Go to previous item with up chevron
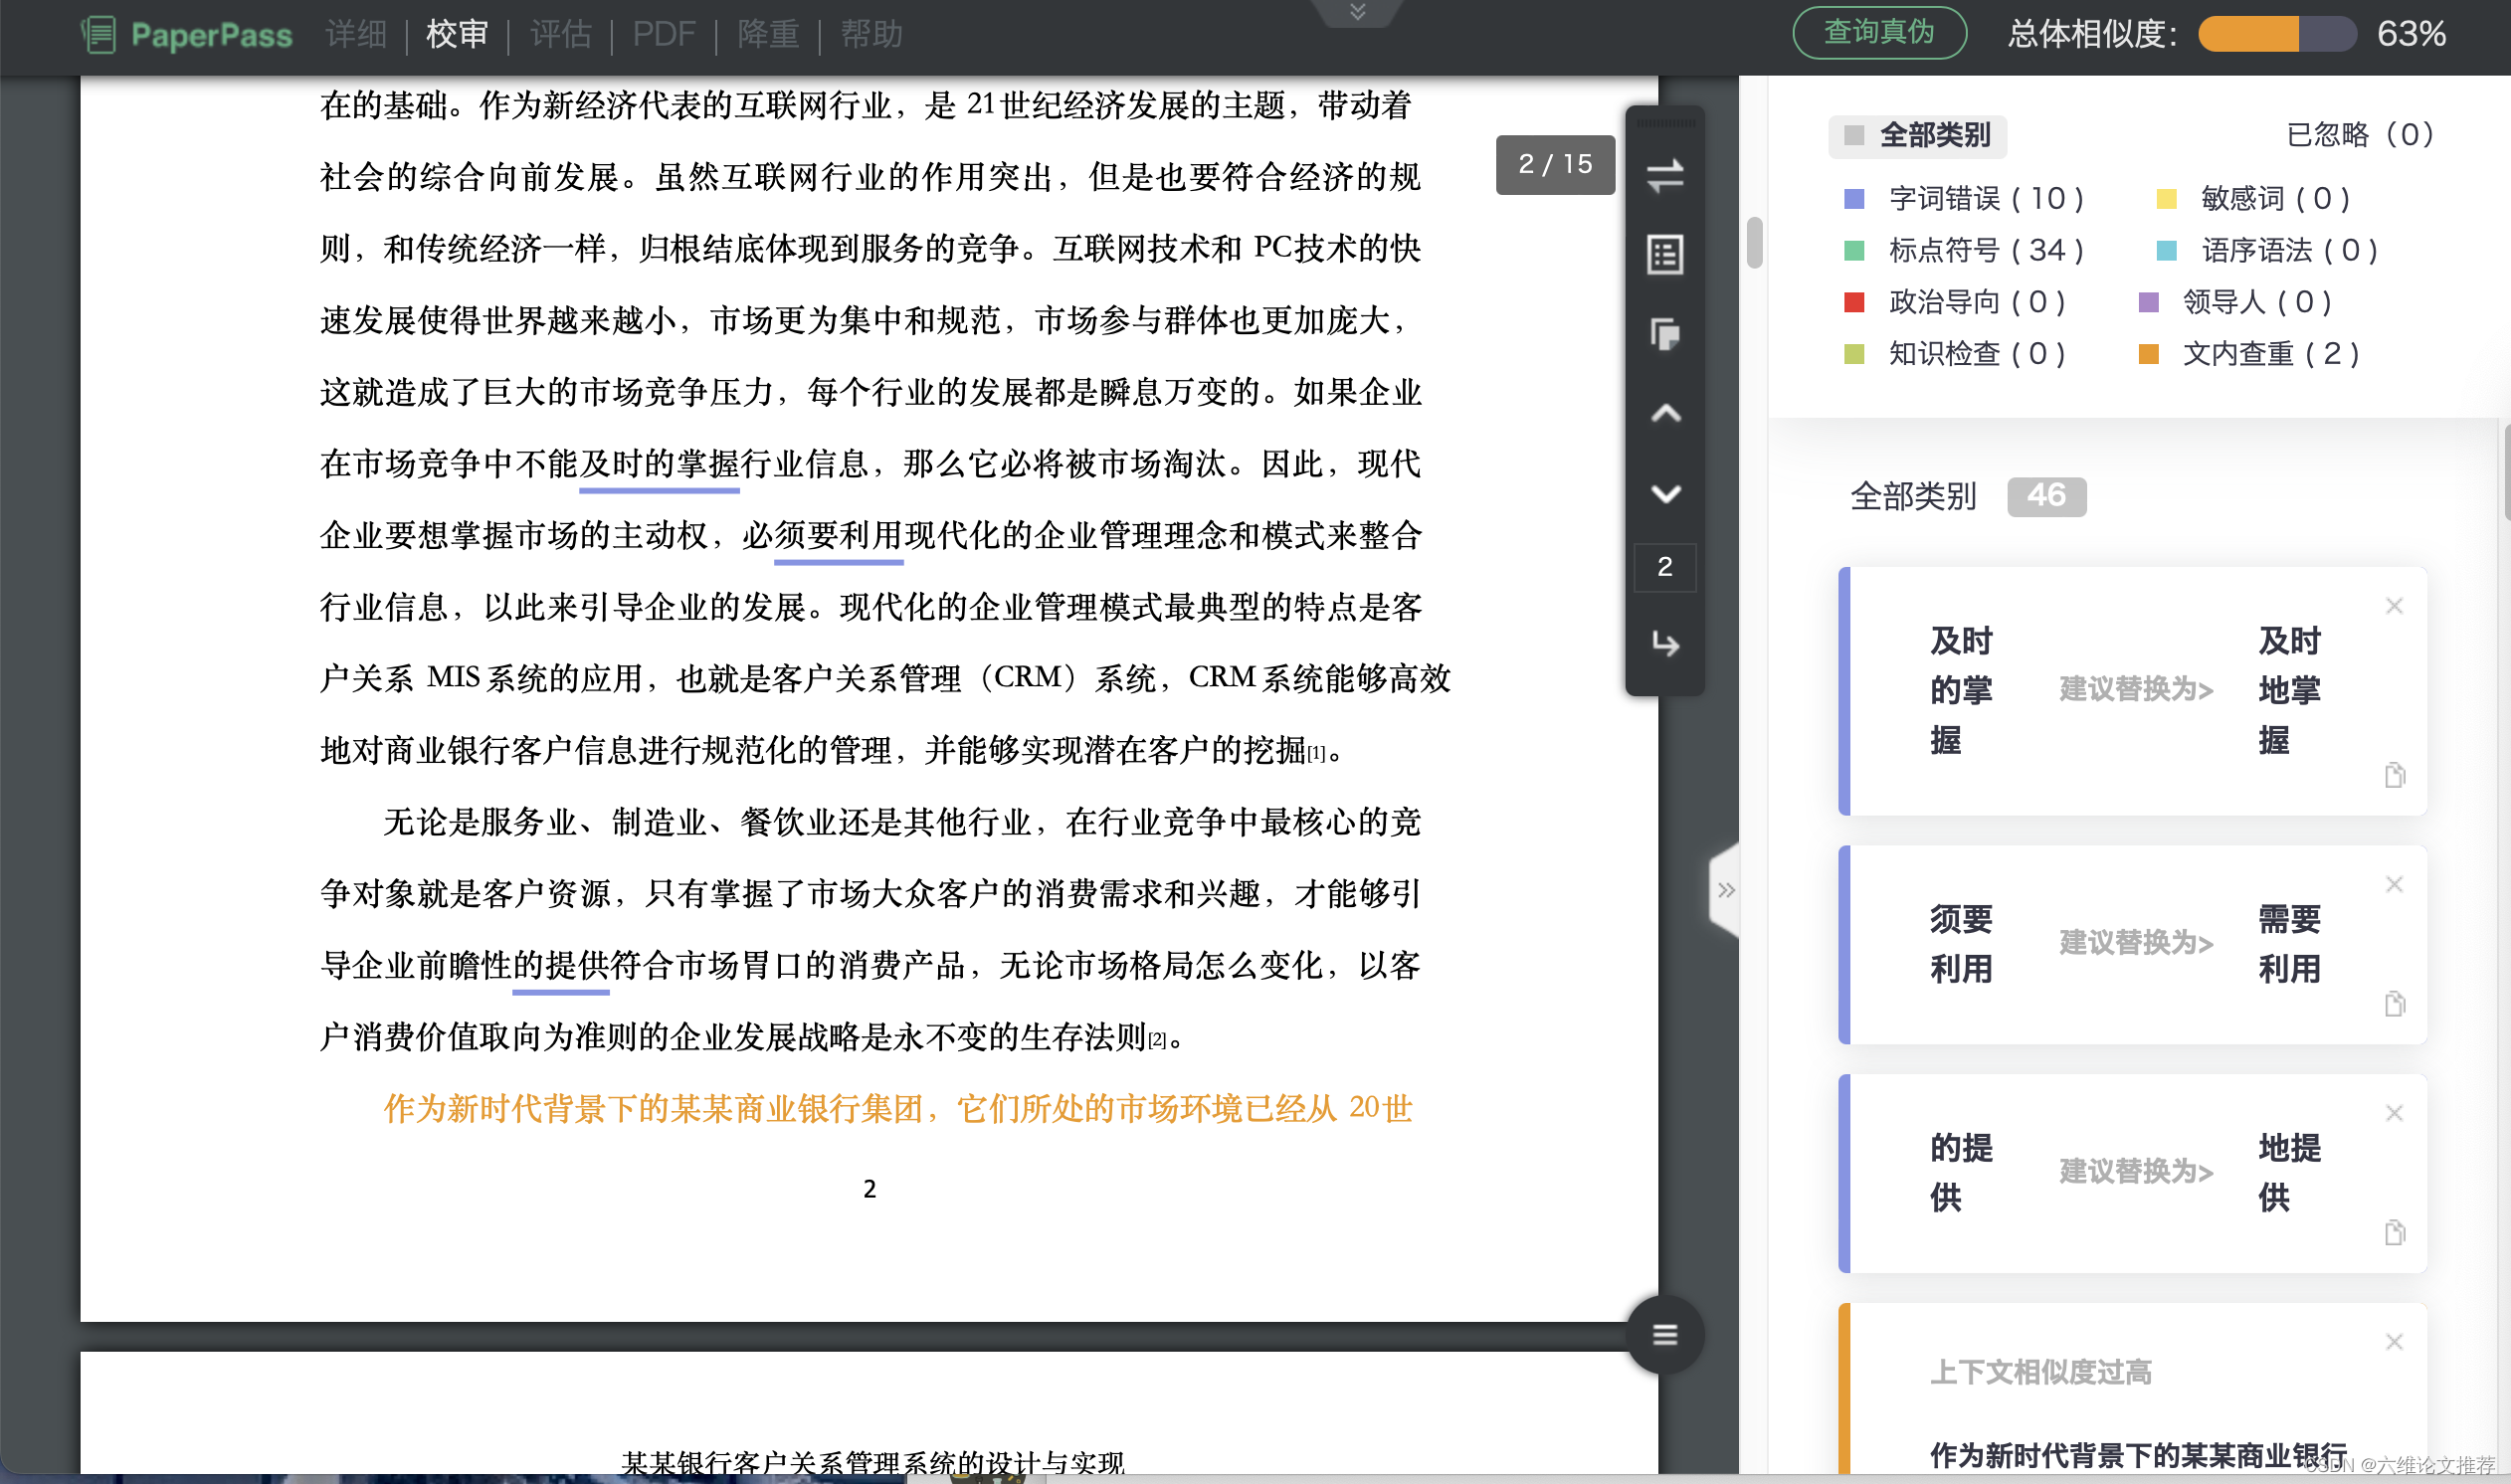 coord(1665,413)
